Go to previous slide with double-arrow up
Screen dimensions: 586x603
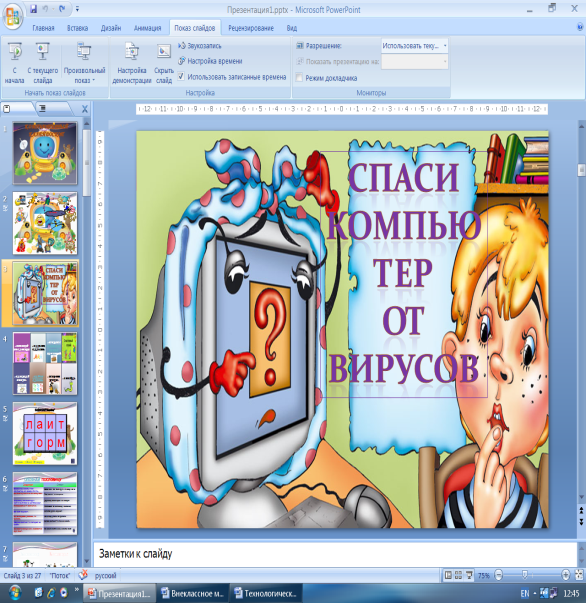pos(581,510)
